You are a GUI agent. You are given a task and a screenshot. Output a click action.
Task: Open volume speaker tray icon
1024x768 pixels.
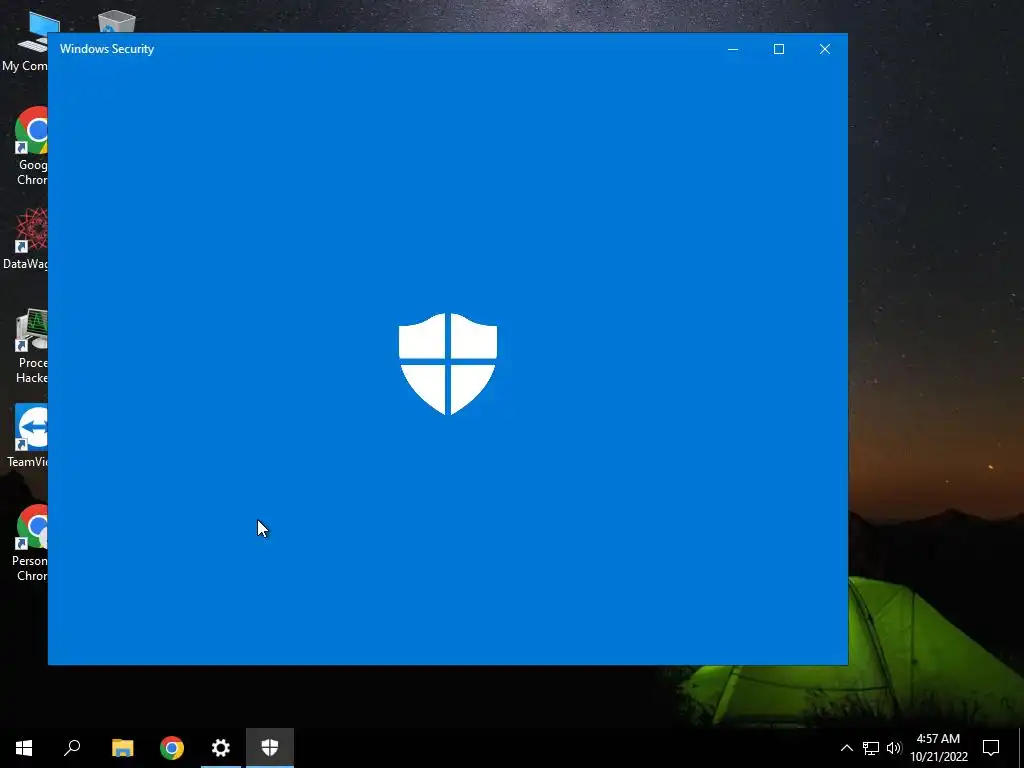click(x=894, y=748)
